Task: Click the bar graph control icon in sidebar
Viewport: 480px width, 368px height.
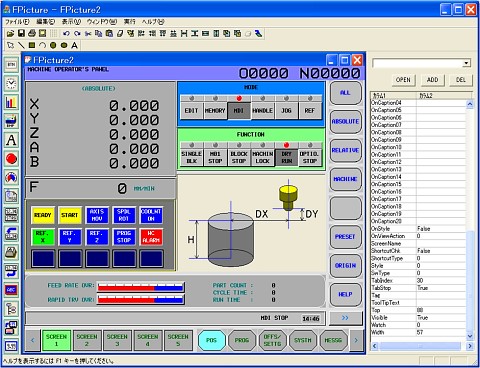Action: point(11,102)
